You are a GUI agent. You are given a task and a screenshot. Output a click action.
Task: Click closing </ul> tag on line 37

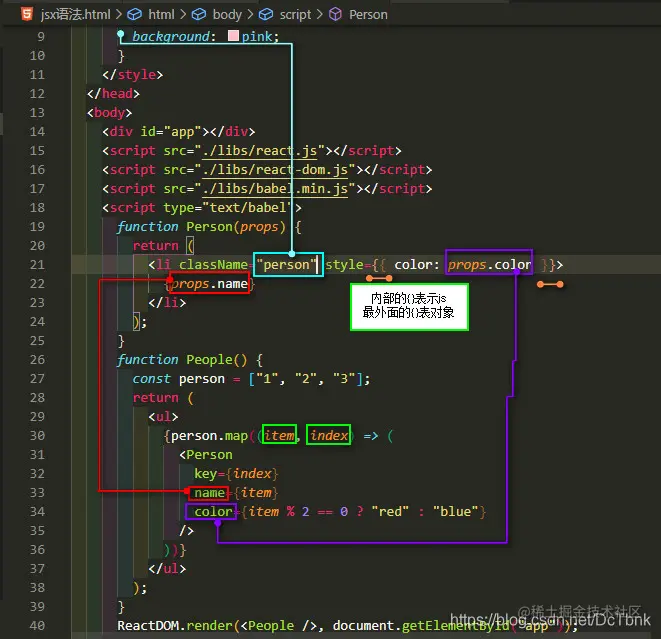pyautogui.click(x=167, y=569)
